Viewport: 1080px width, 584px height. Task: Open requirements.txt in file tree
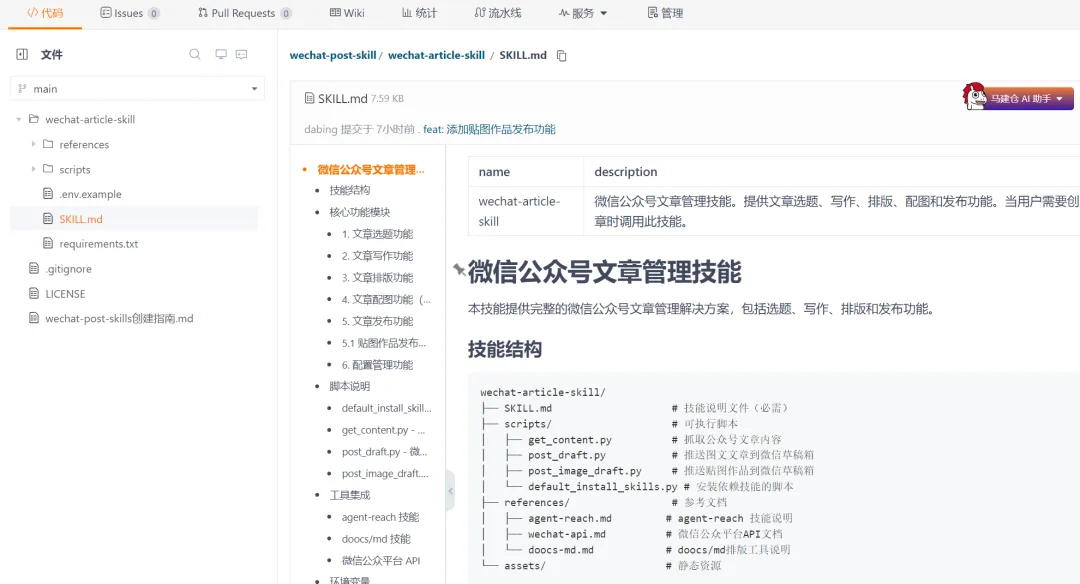[98, 244]
